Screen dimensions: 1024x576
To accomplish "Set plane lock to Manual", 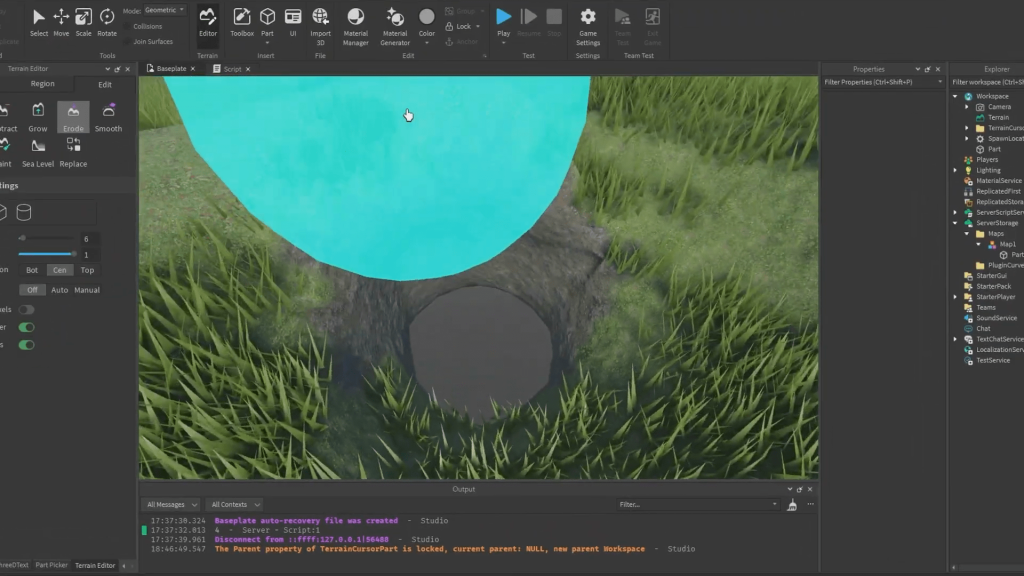I will click(87, 290).
